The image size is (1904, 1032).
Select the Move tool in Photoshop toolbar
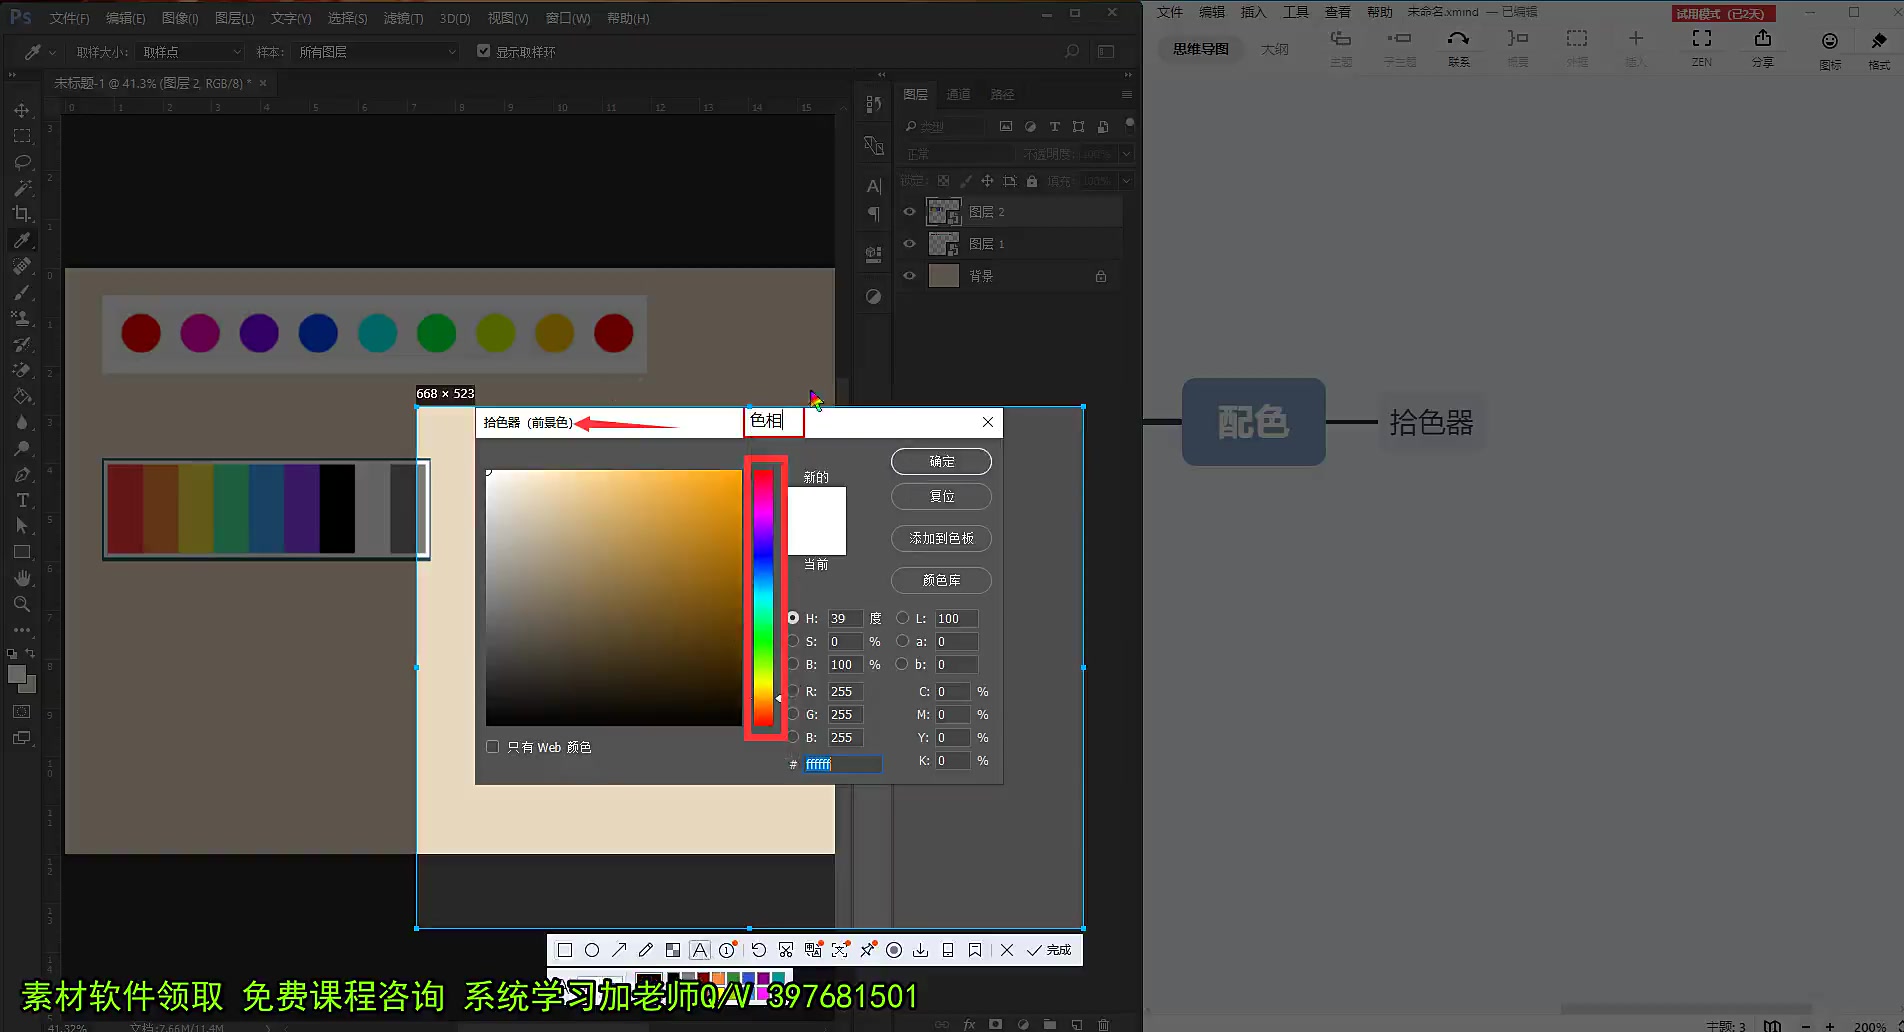pyautogui.click(x=22, y=110)
